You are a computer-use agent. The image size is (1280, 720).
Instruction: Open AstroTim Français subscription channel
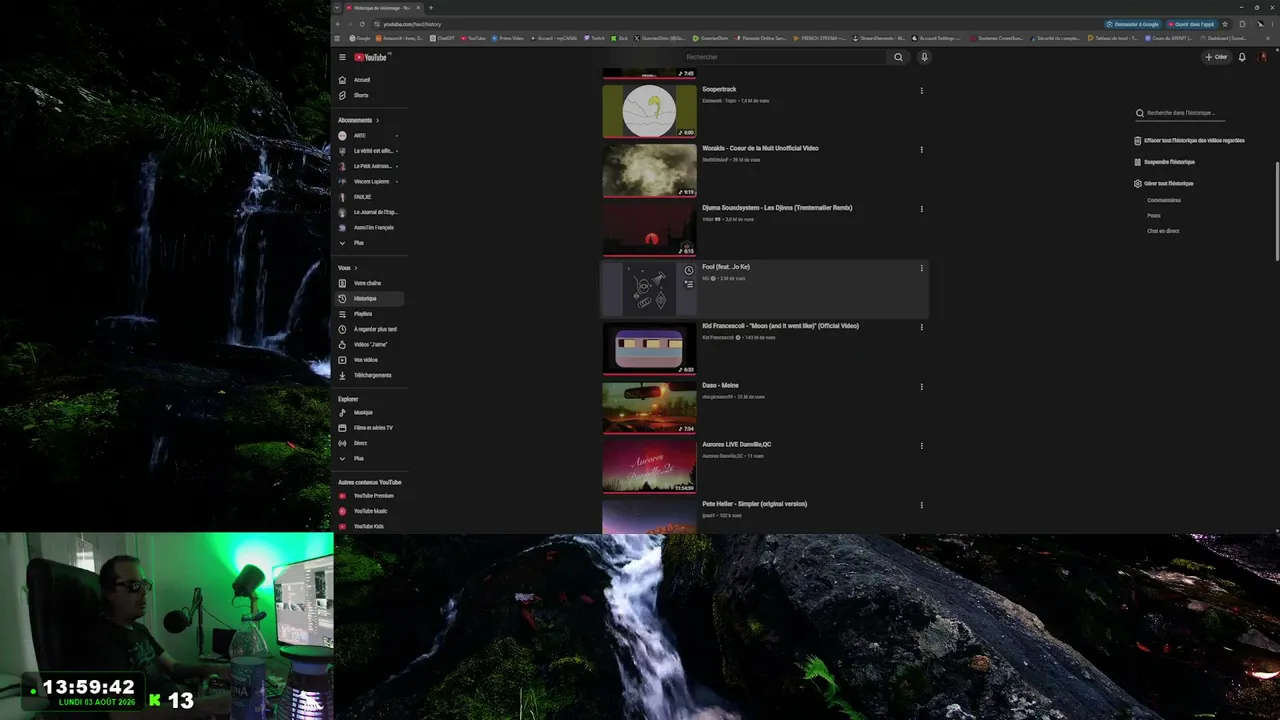point(370,227)
